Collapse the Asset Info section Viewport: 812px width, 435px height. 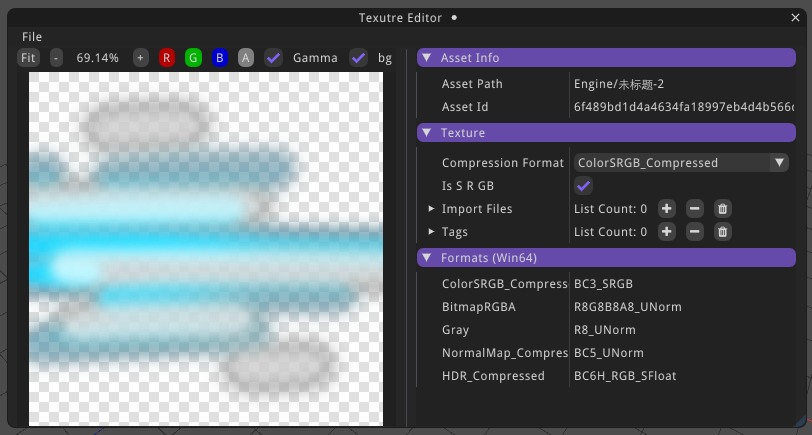tap(427, 57)
